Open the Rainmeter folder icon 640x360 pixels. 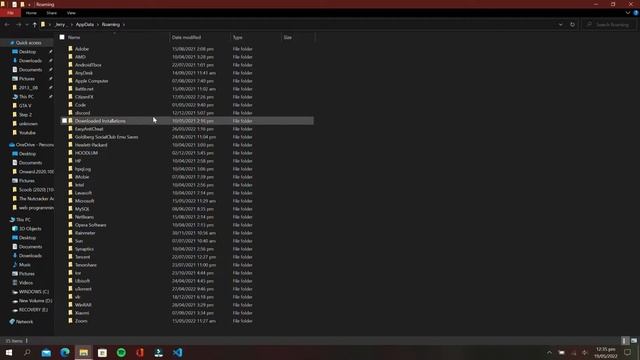pyautogui.click(x=70, y=233)
